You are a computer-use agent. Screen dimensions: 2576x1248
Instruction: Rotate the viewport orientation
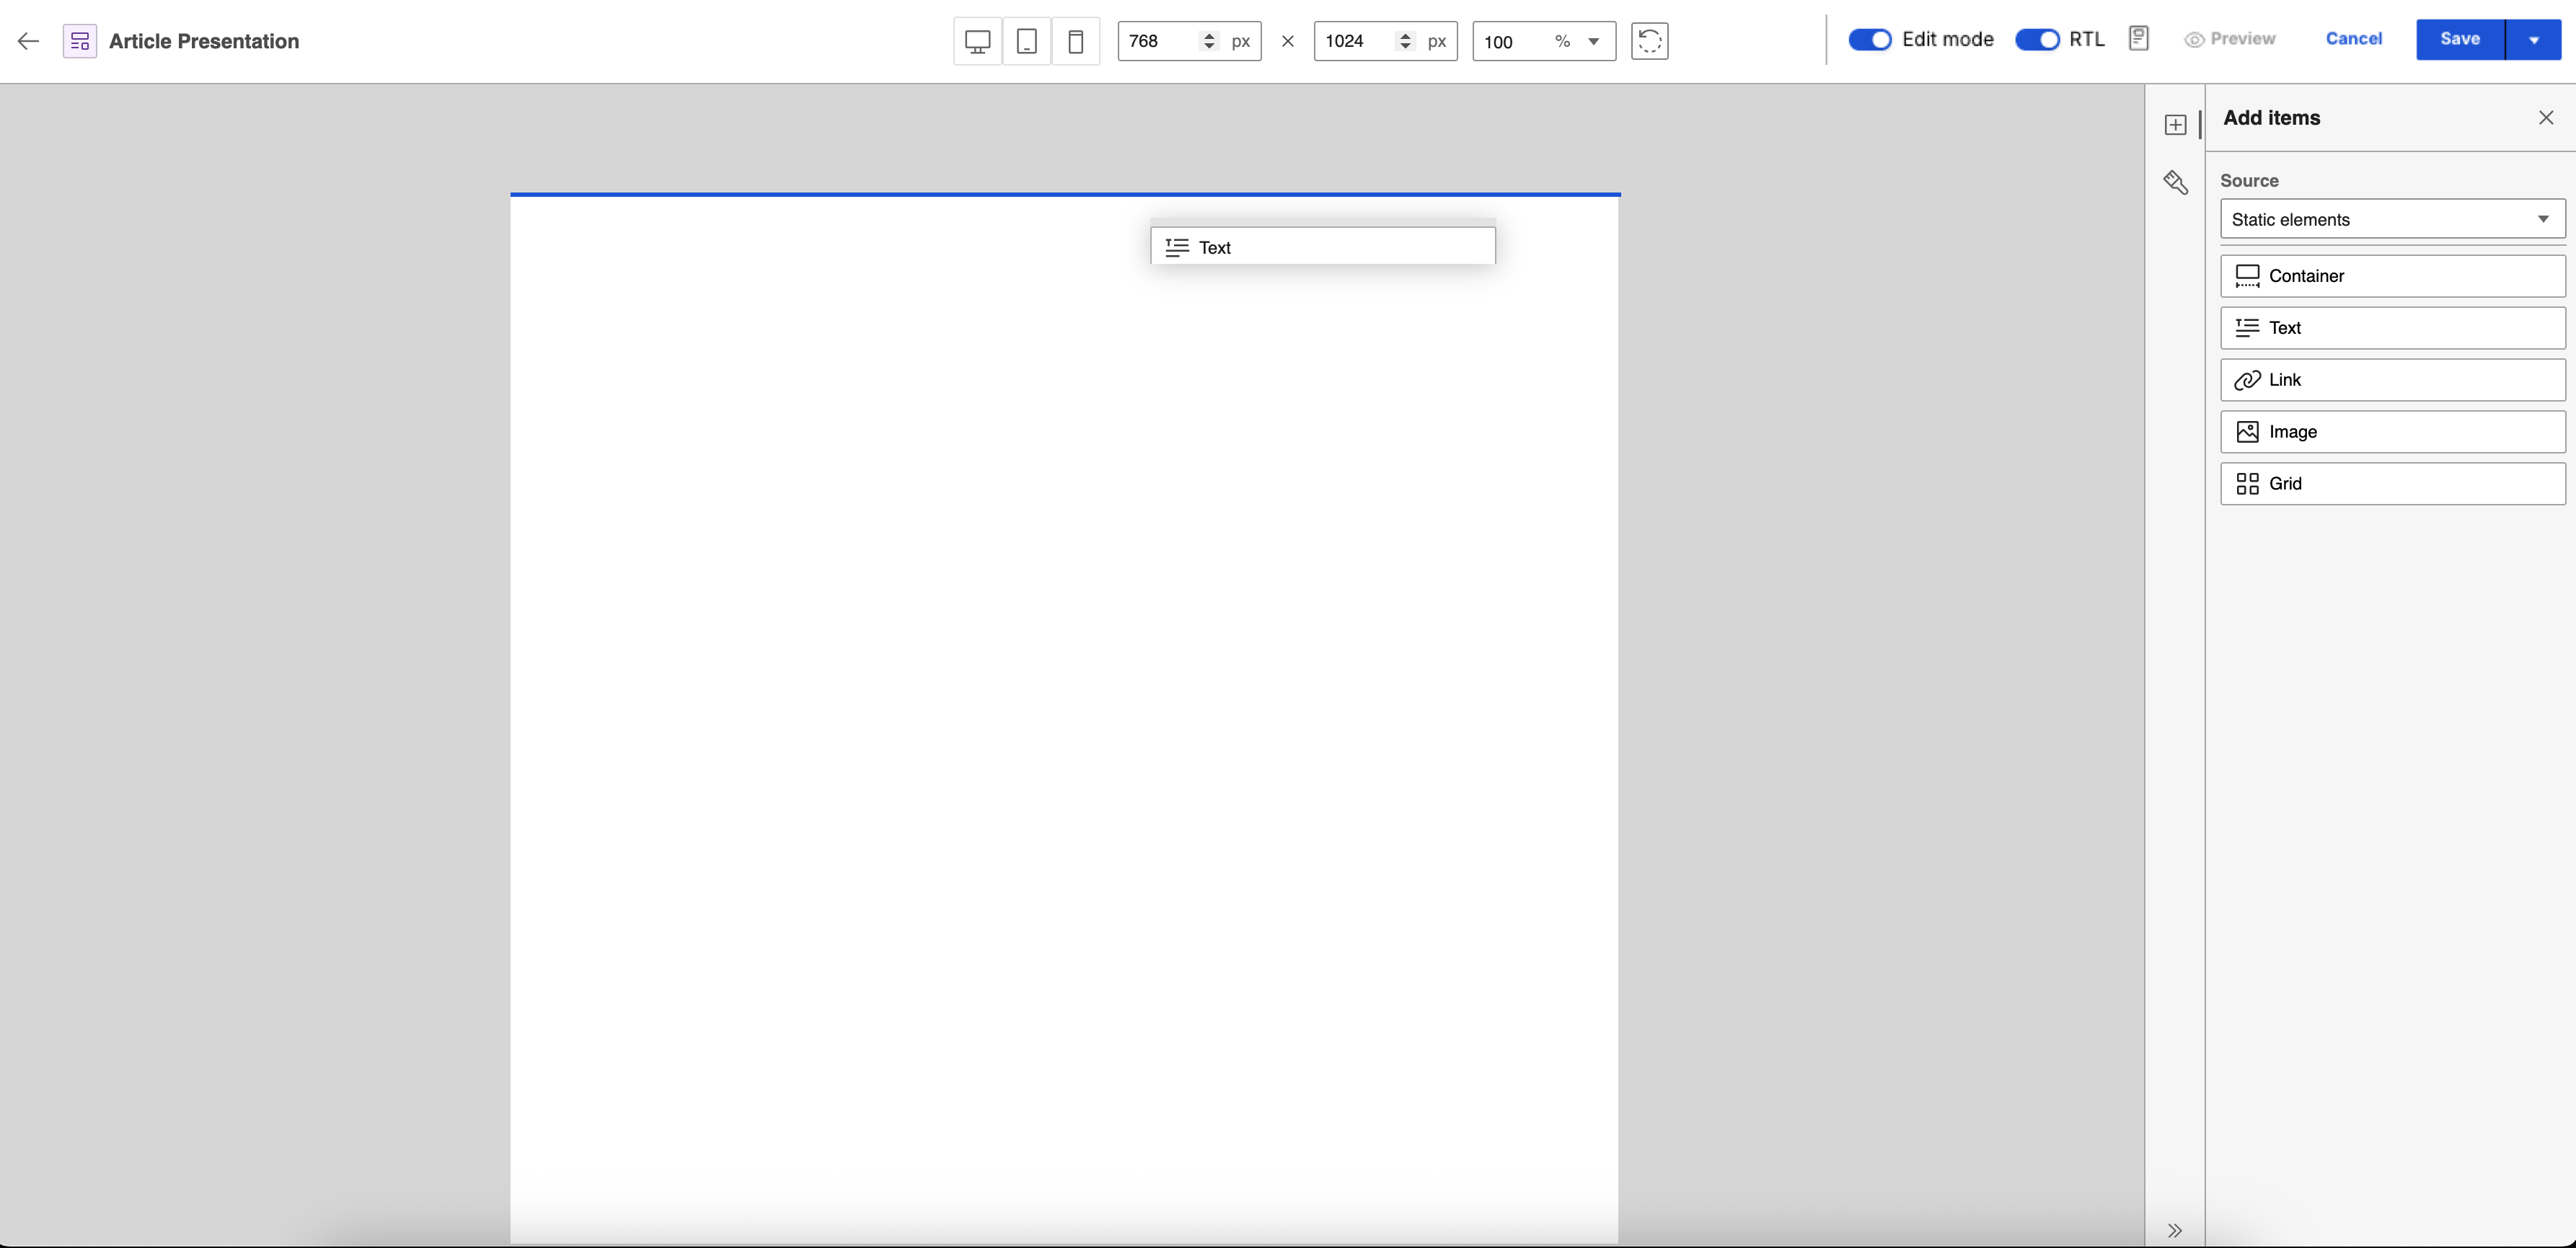click(x=1649, y=41)
